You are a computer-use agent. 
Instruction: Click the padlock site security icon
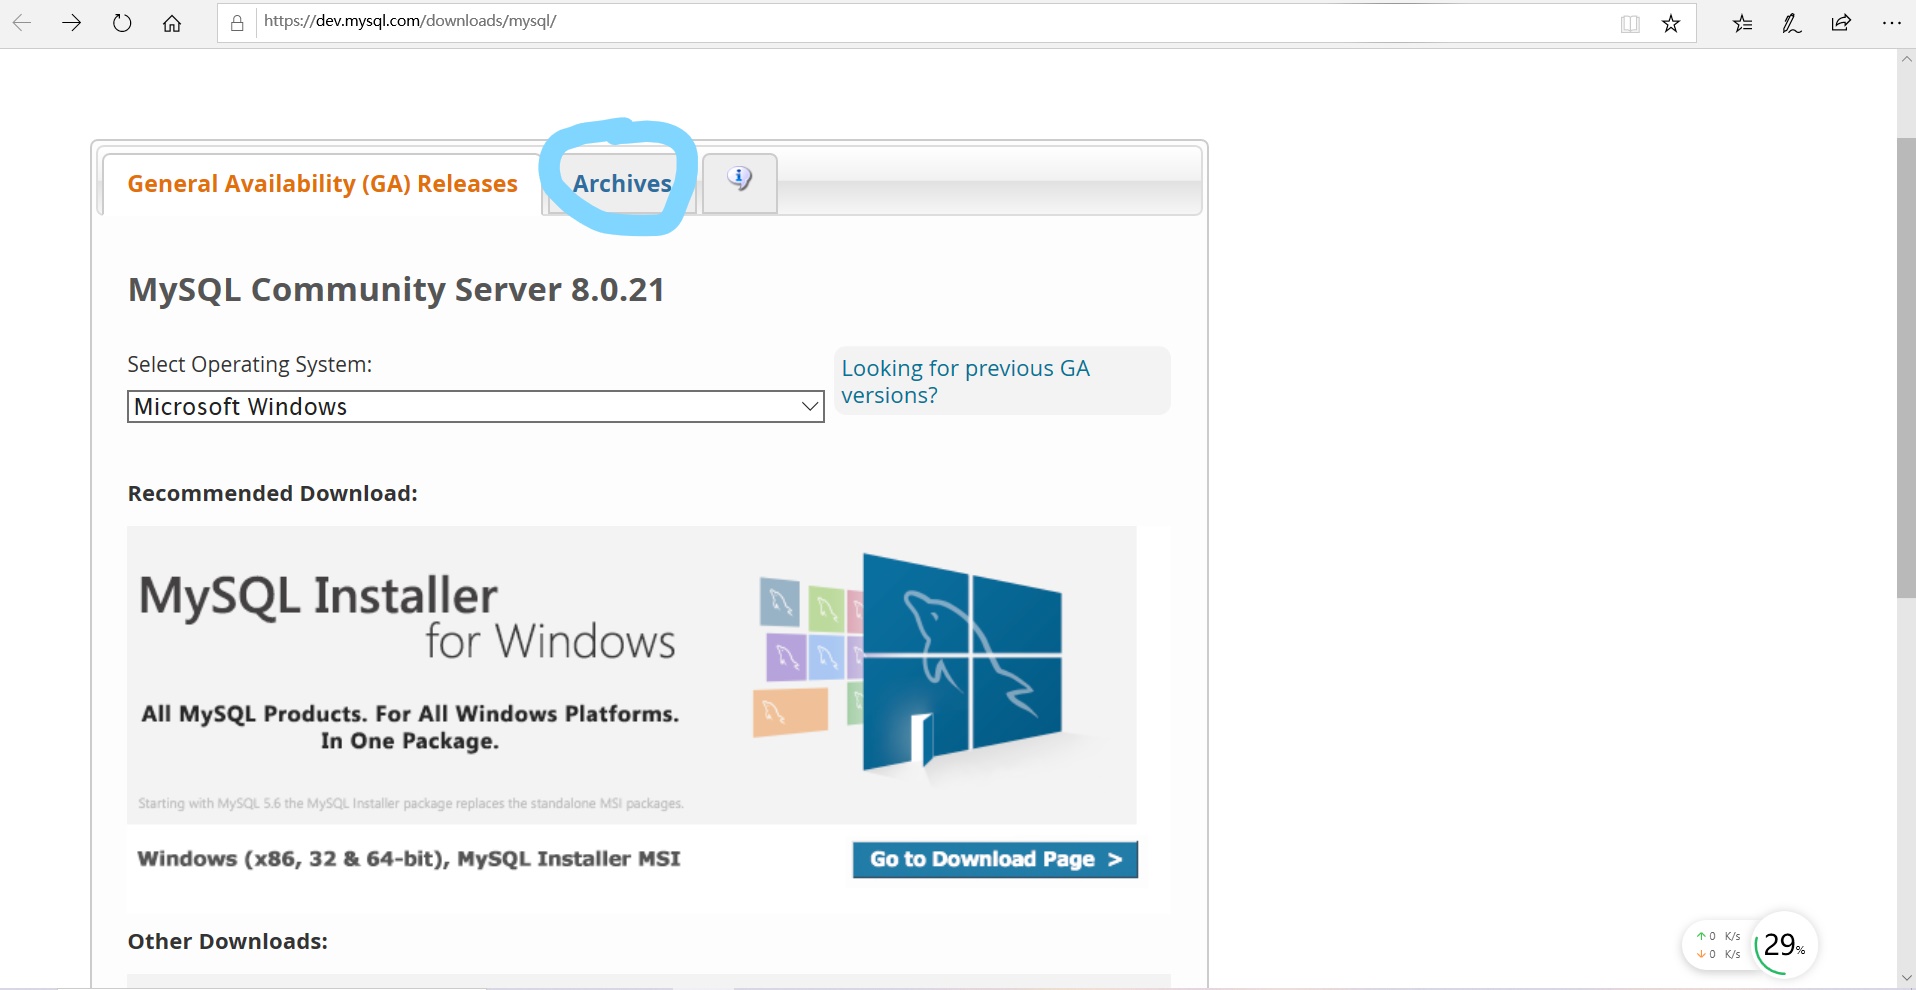pos(237,23)
